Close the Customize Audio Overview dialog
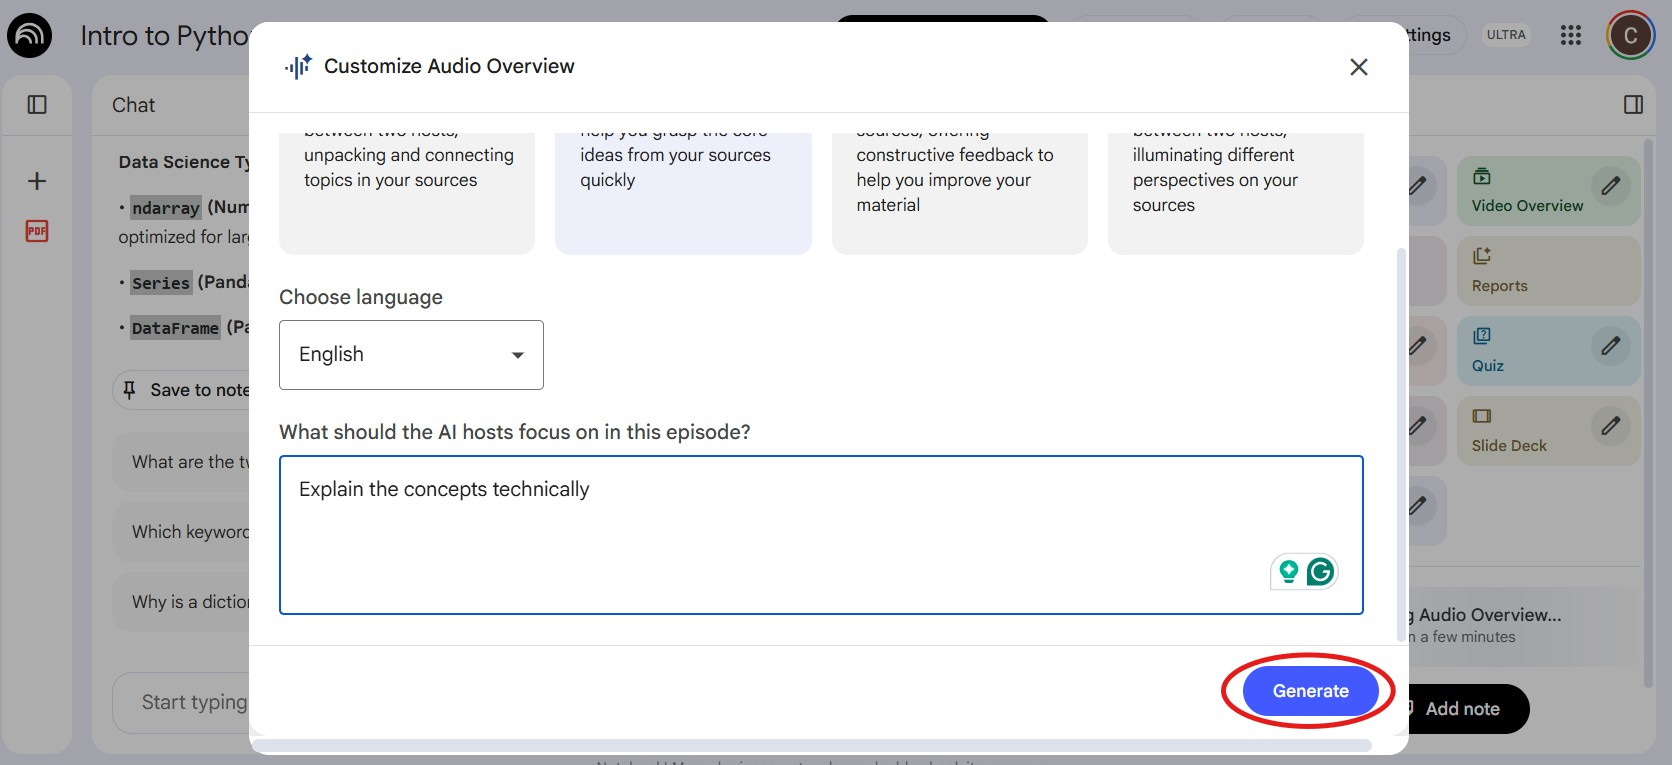The image size is (1672, 765). click(x=1358, y=67)
